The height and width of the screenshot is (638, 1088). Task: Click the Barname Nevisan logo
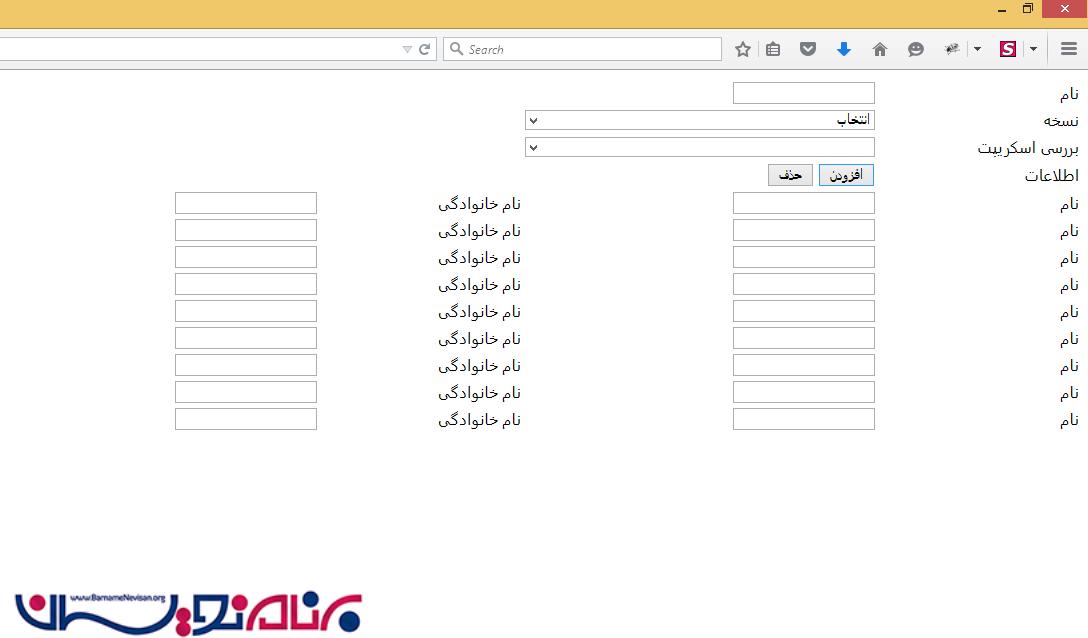187,611
